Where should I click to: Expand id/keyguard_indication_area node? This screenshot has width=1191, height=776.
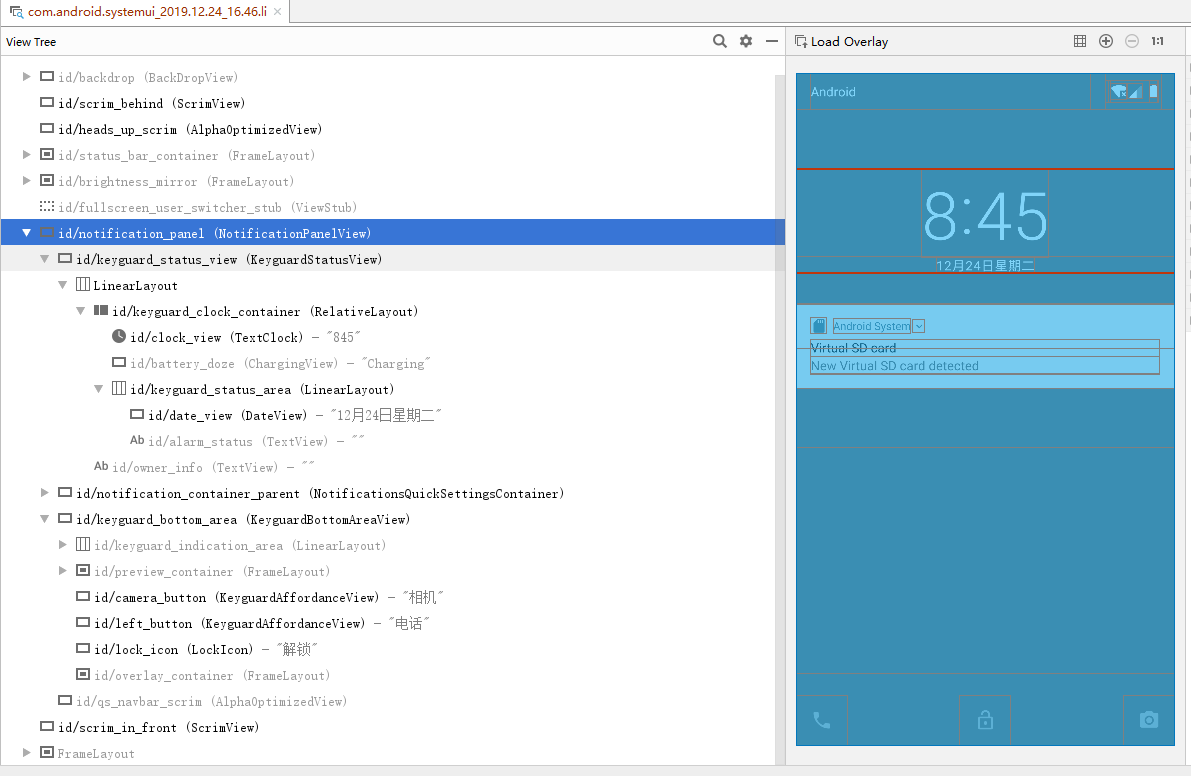pos(63,545)
